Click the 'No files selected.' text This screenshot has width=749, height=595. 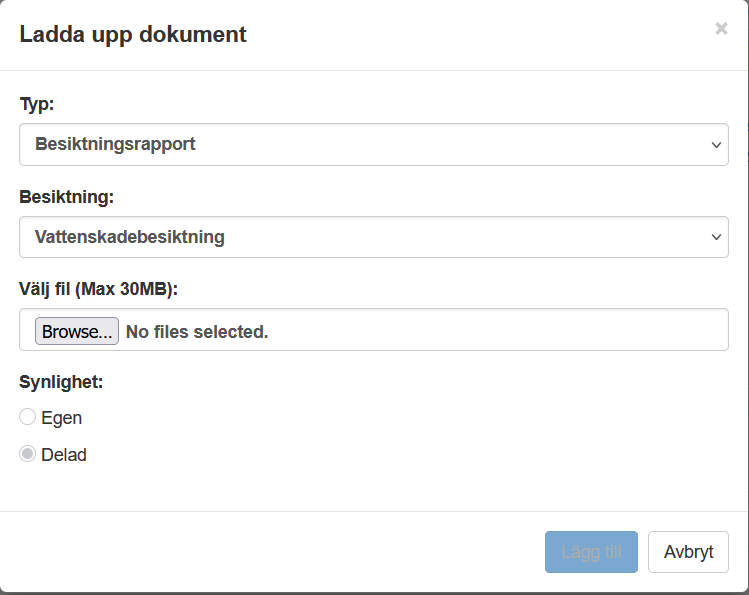[197, 331]
